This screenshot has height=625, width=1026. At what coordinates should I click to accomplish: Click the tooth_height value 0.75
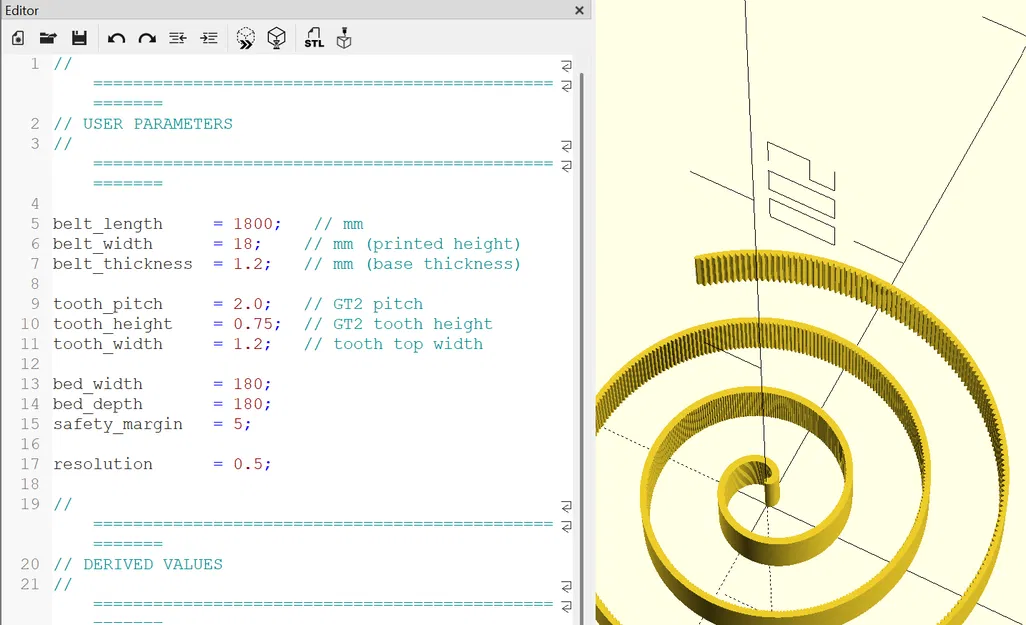point(253,324)
